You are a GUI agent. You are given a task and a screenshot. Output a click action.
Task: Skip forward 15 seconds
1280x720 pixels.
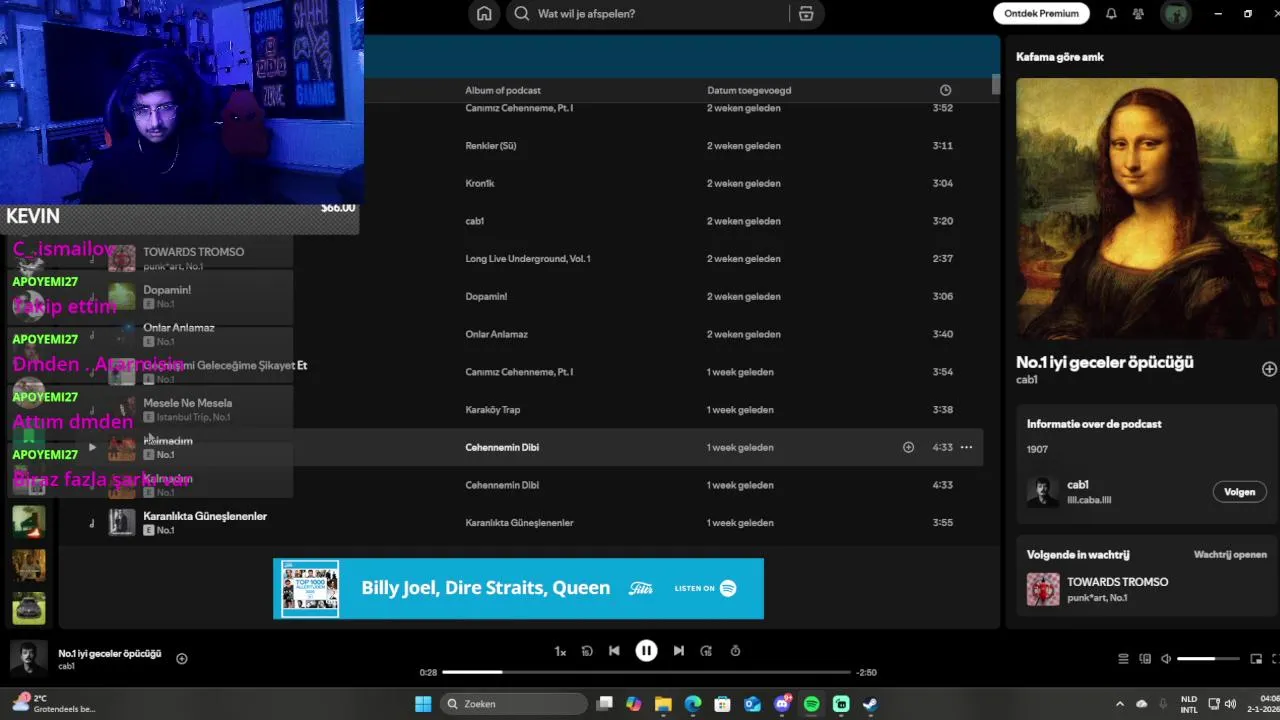coord(706,651)
